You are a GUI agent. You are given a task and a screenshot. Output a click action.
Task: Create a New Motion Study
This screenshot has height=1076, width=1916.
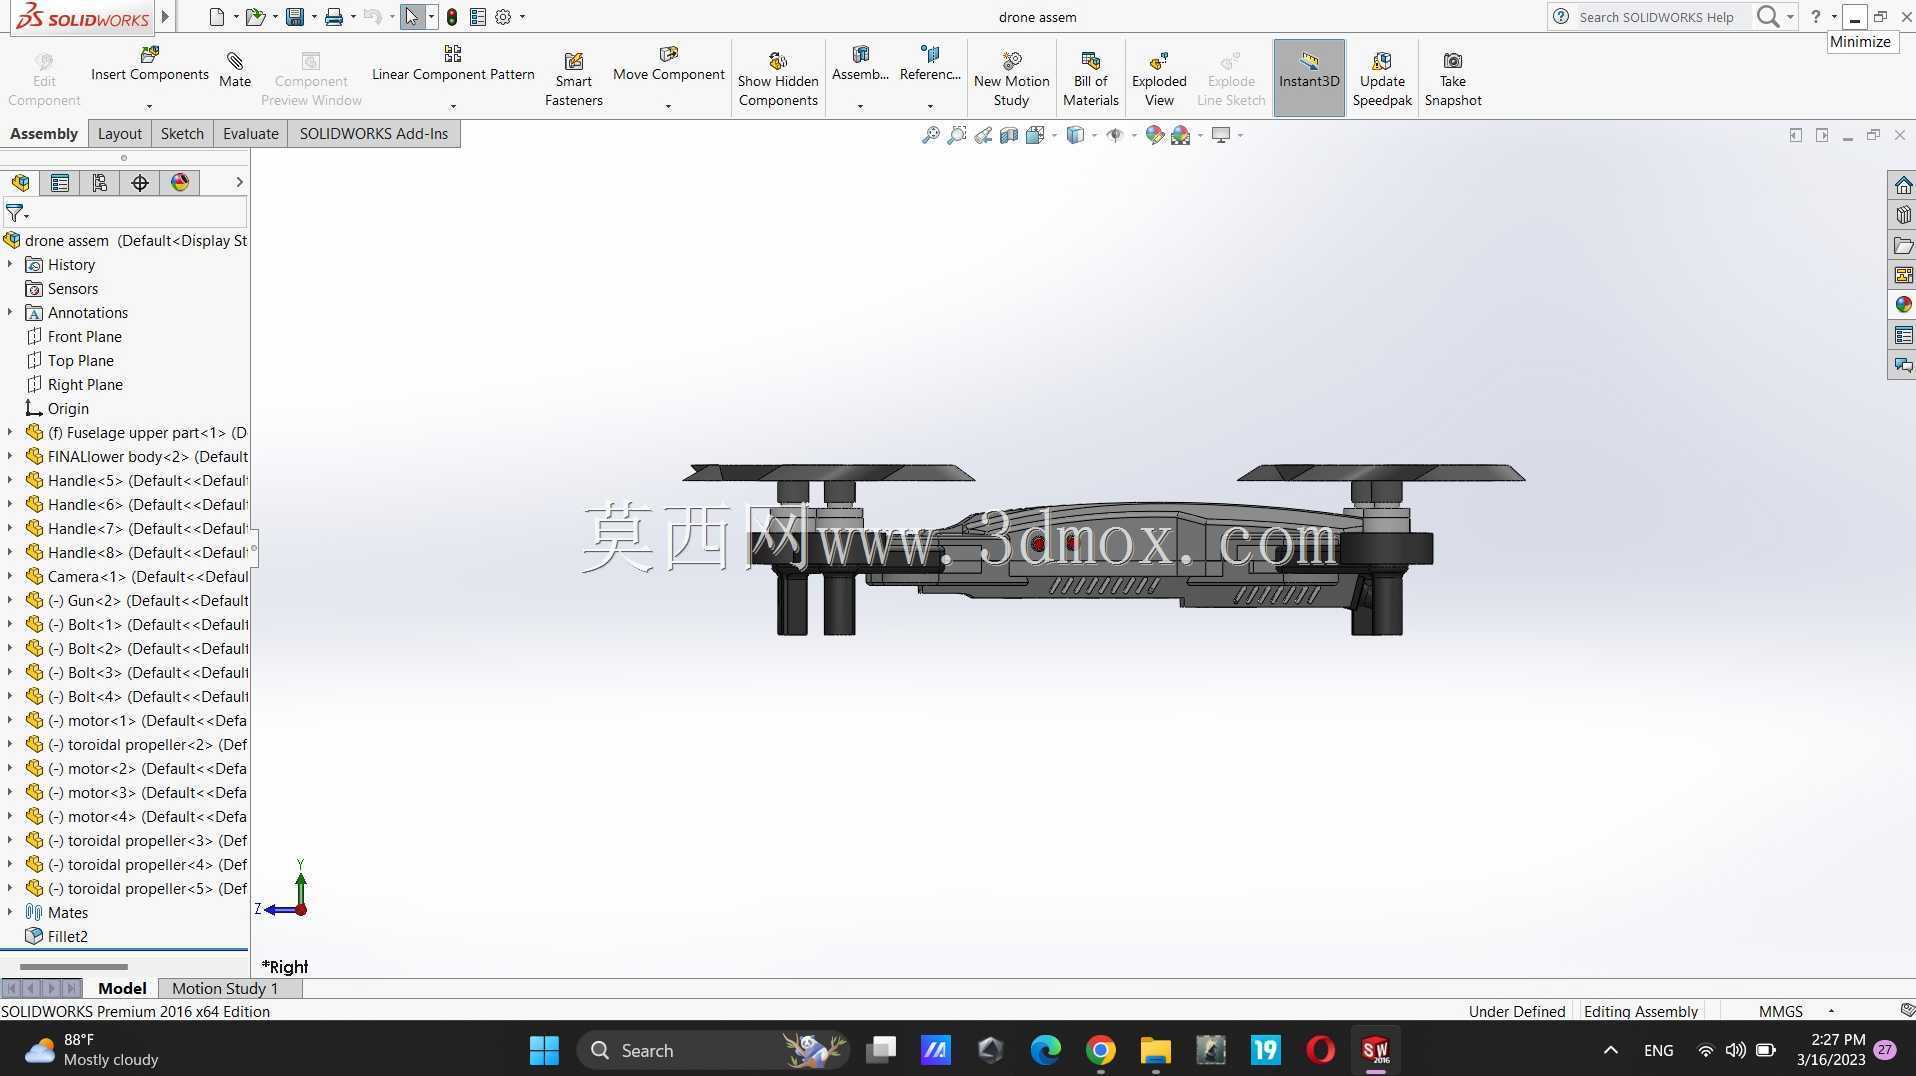[x=1011, y=80]
